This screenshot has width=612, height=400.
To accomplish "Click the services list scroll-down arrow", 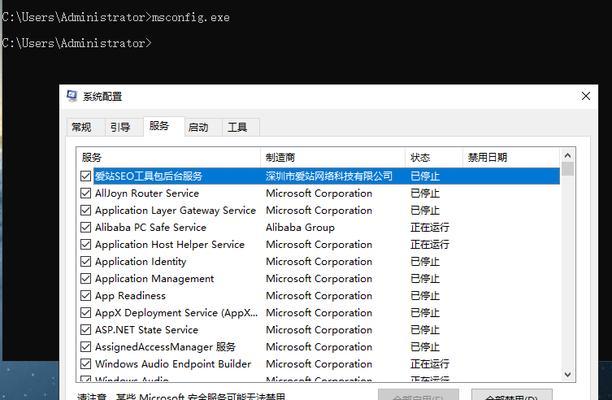I will coord(568,375).
